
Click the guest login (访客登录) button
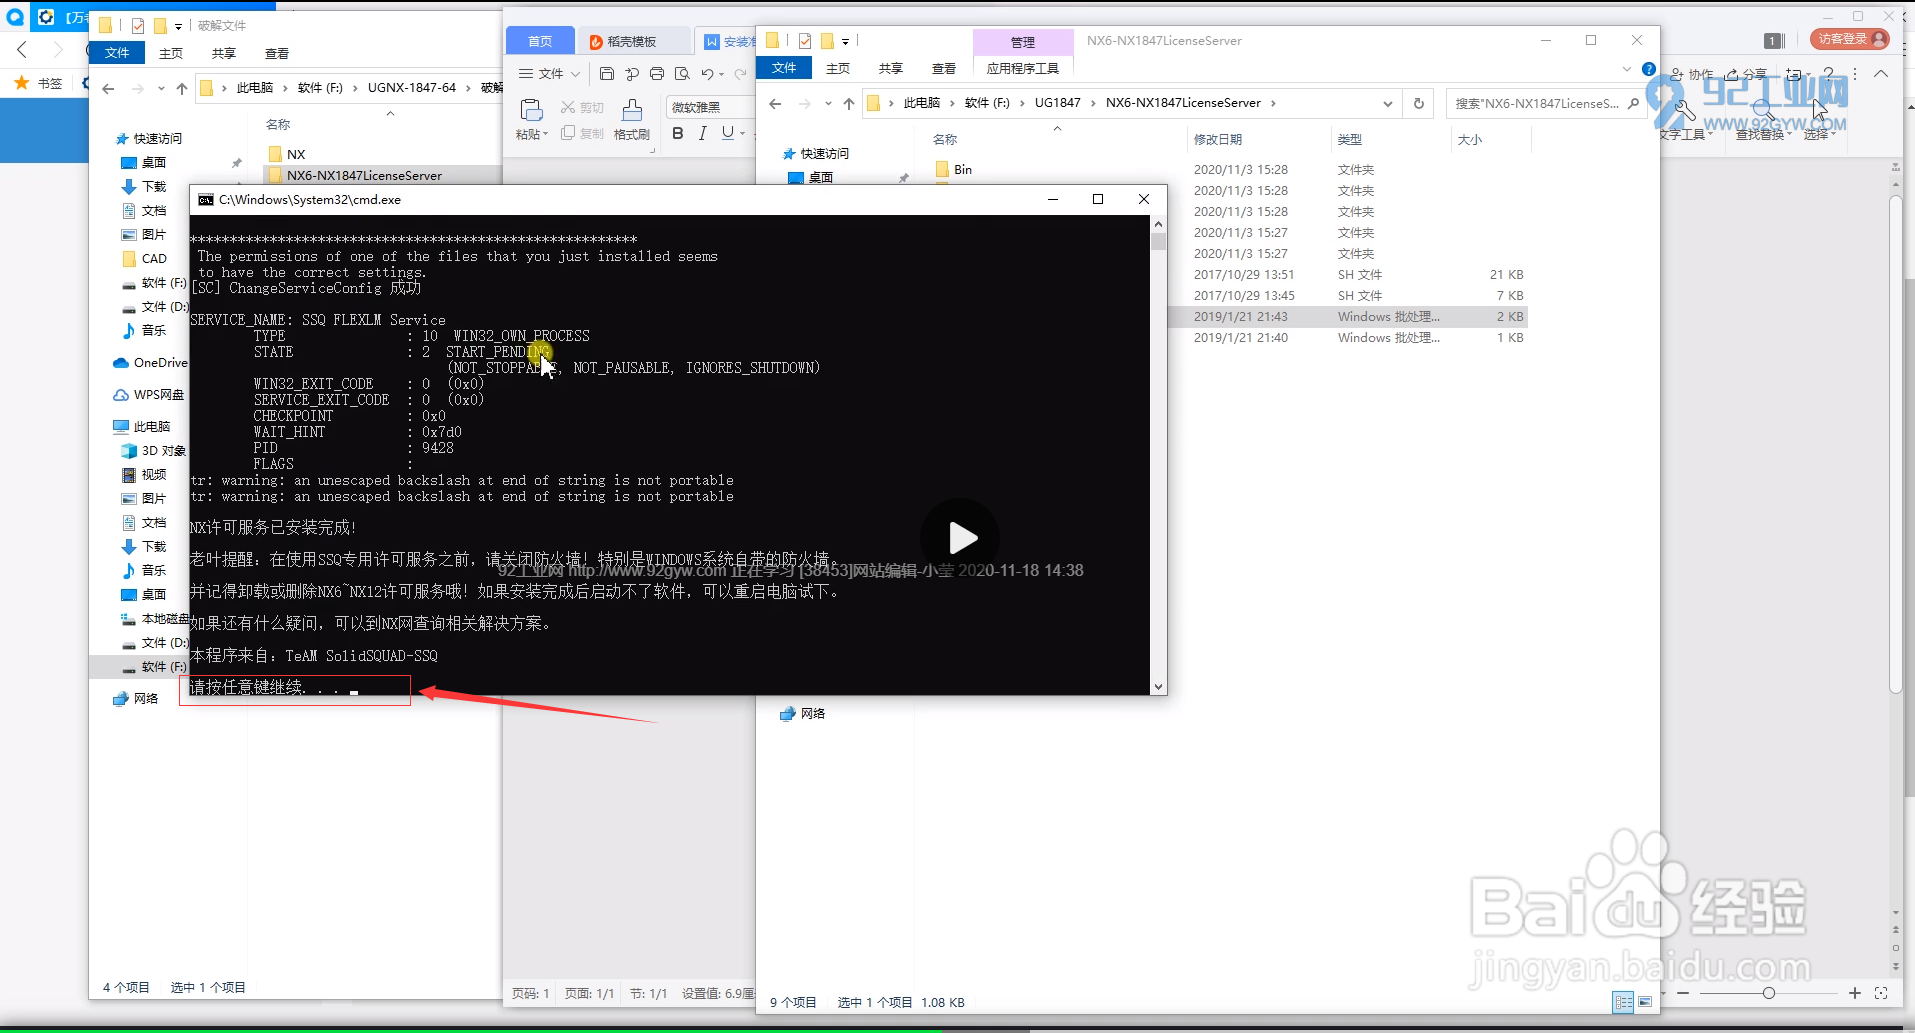[1850, 39]
